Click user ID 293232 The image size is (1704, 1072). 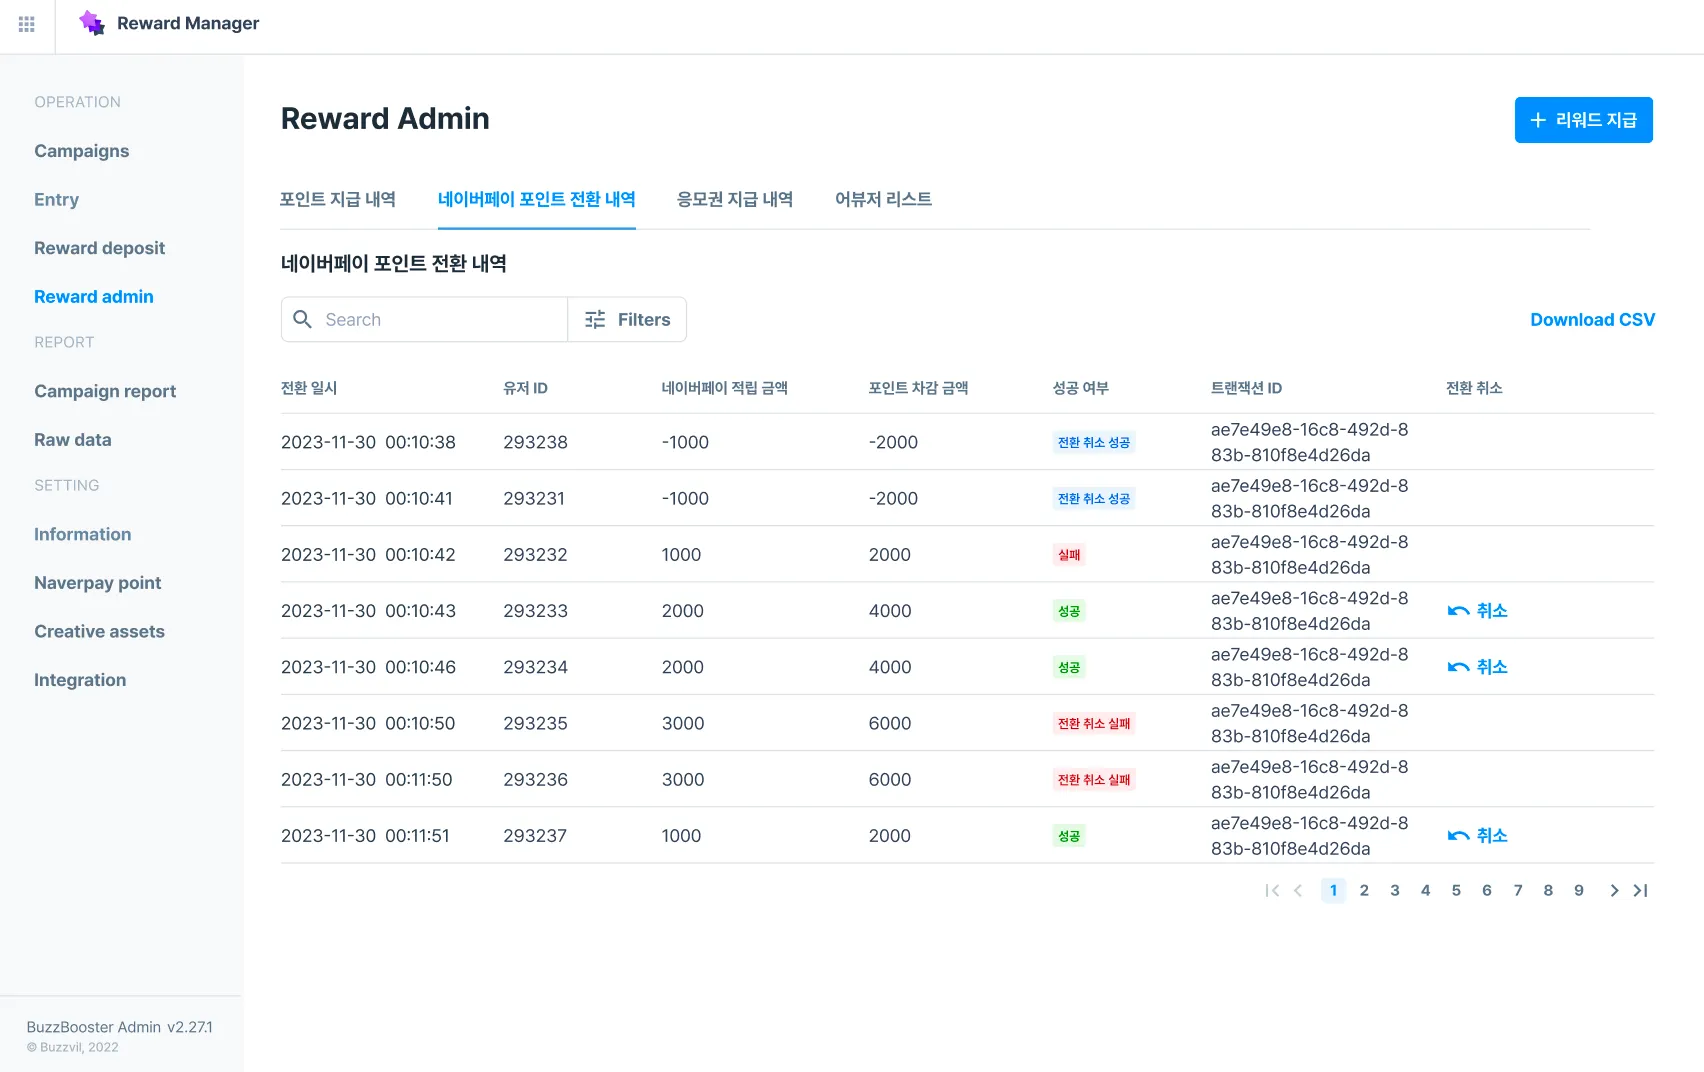[535, 554]
